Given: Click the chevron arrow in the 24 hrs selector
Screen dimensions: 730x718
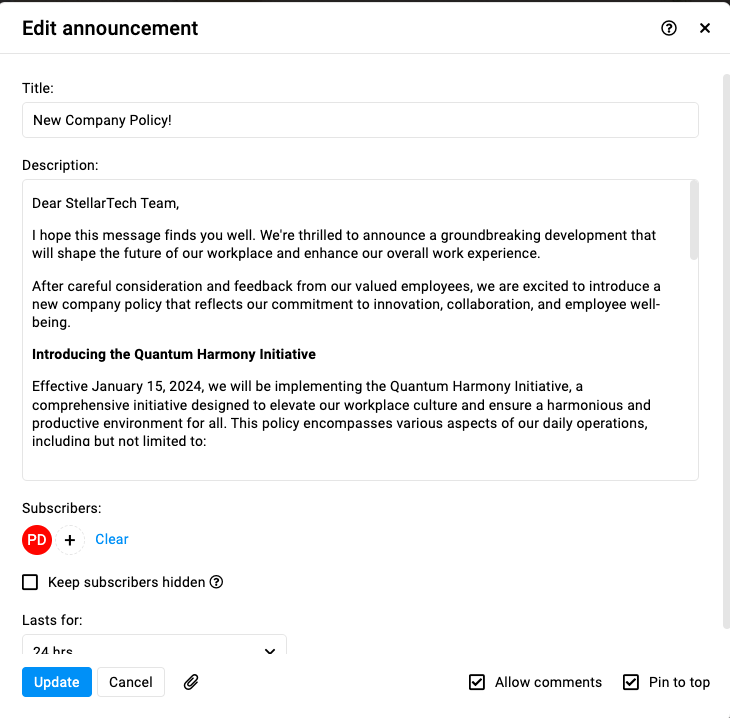Looking at the screenshot, I should point(270,650).
